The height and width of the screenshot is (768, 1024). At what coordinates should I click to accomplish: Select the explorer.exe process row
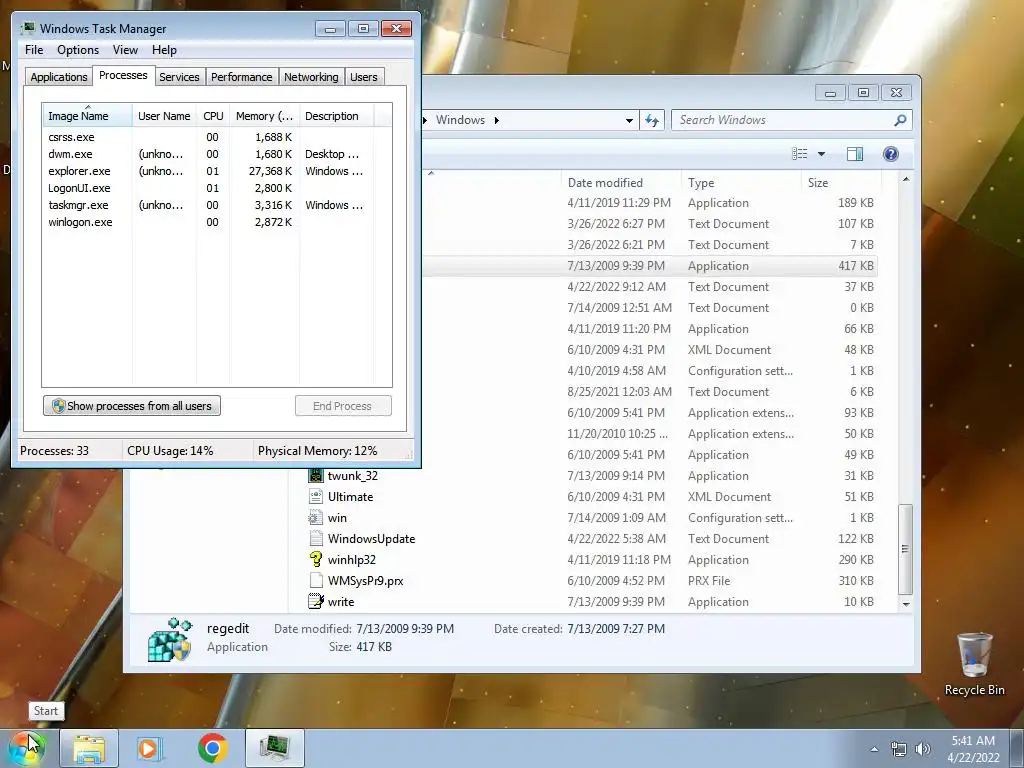[217, 171]
